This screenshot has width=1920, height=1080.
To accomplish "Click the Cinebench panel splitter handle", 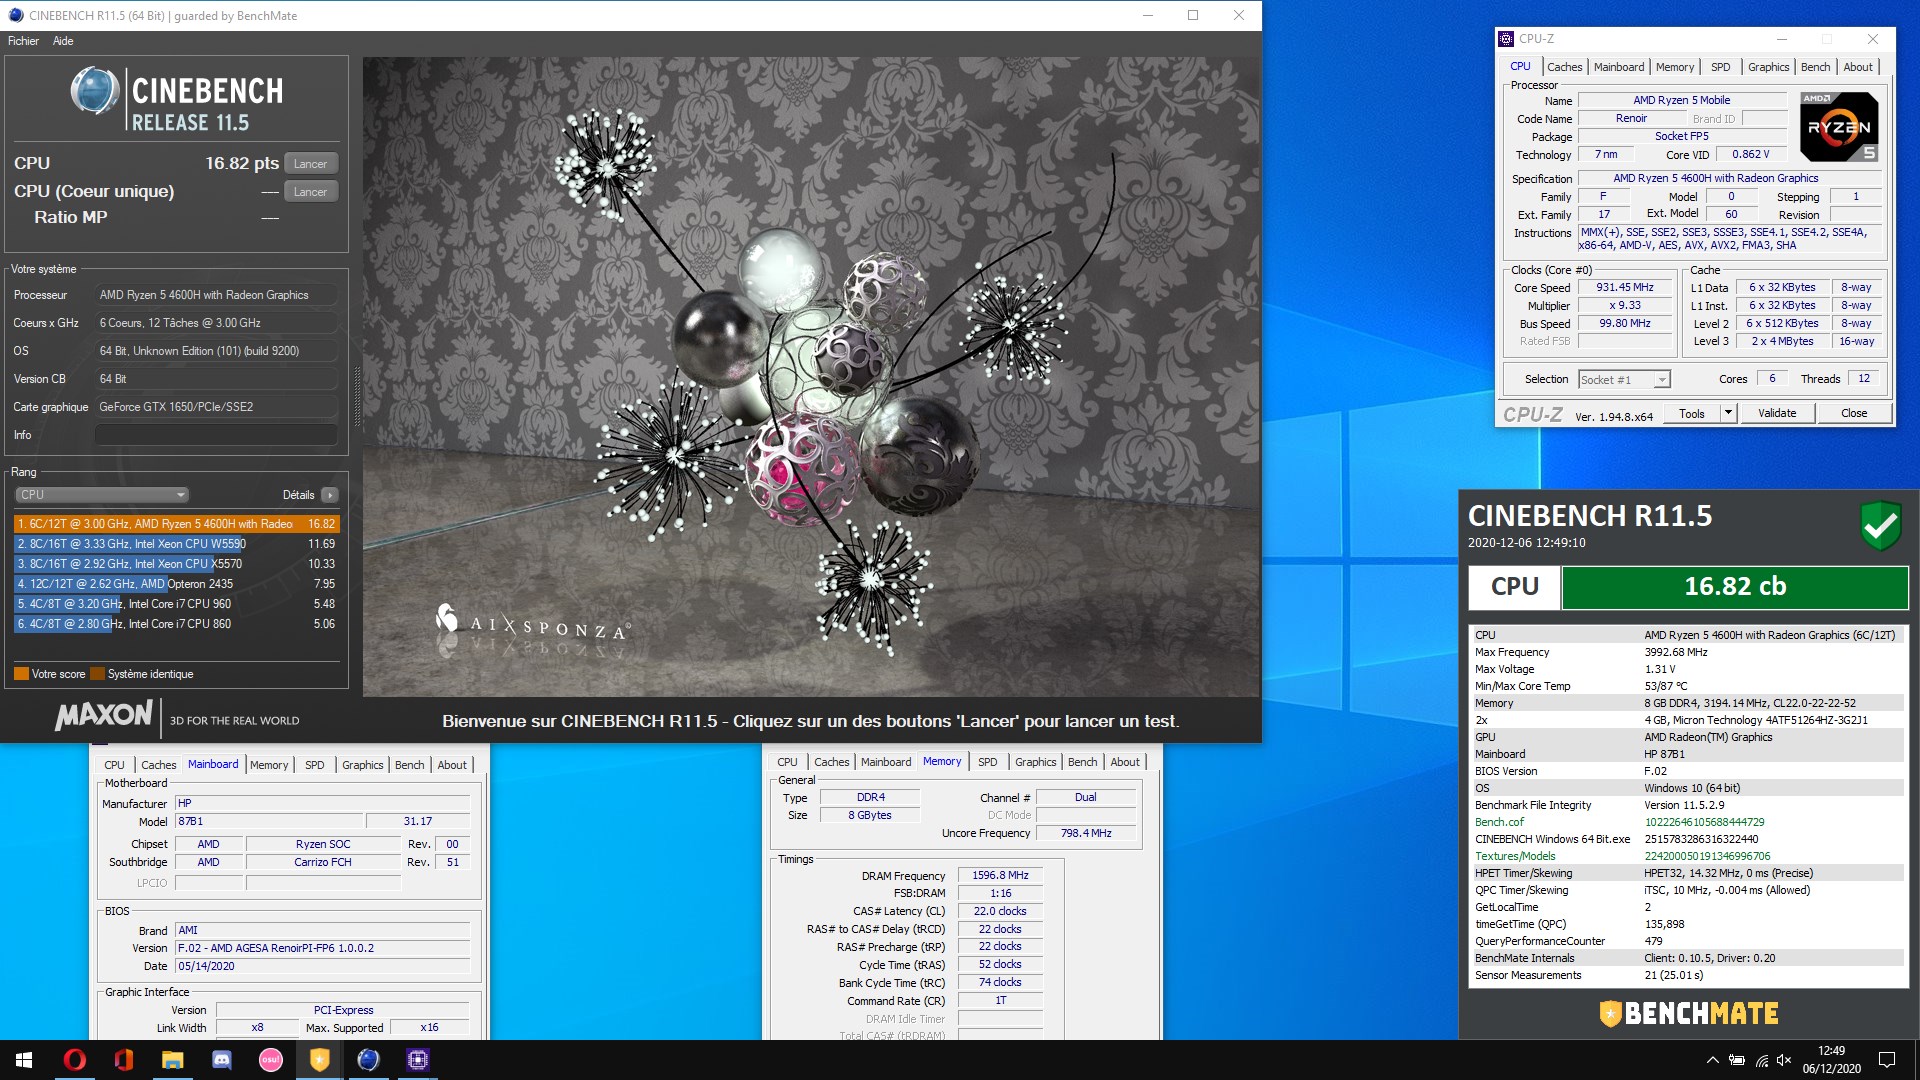I will (x=356, y=397).
